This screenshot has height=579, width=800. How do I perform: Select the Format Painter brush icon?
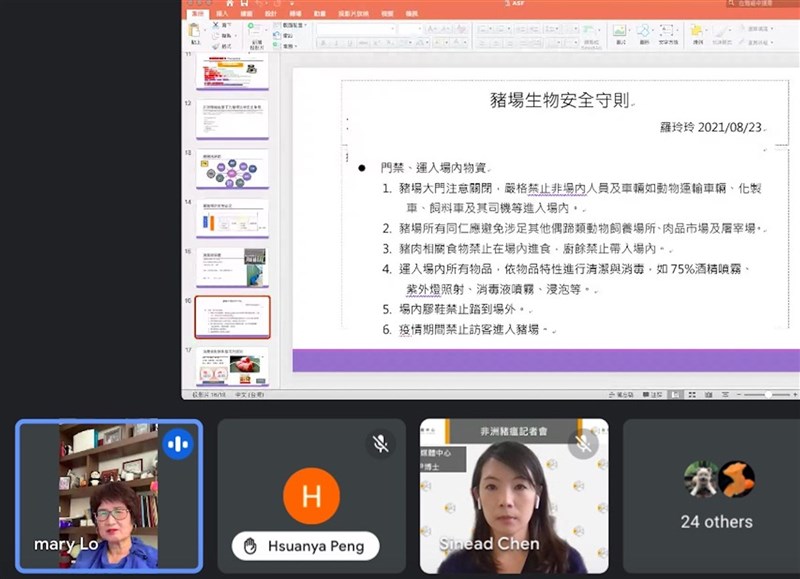[215, 46]
